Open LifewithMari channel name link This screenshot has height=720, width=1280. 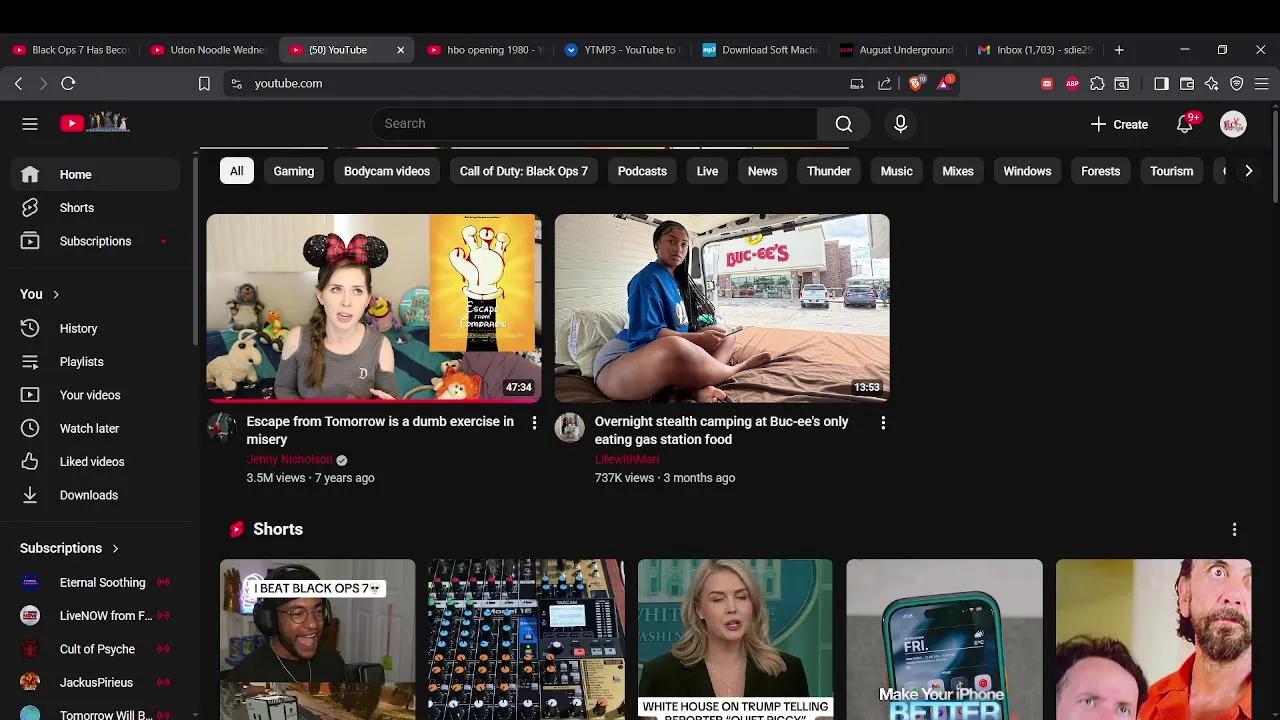point(626,459)
